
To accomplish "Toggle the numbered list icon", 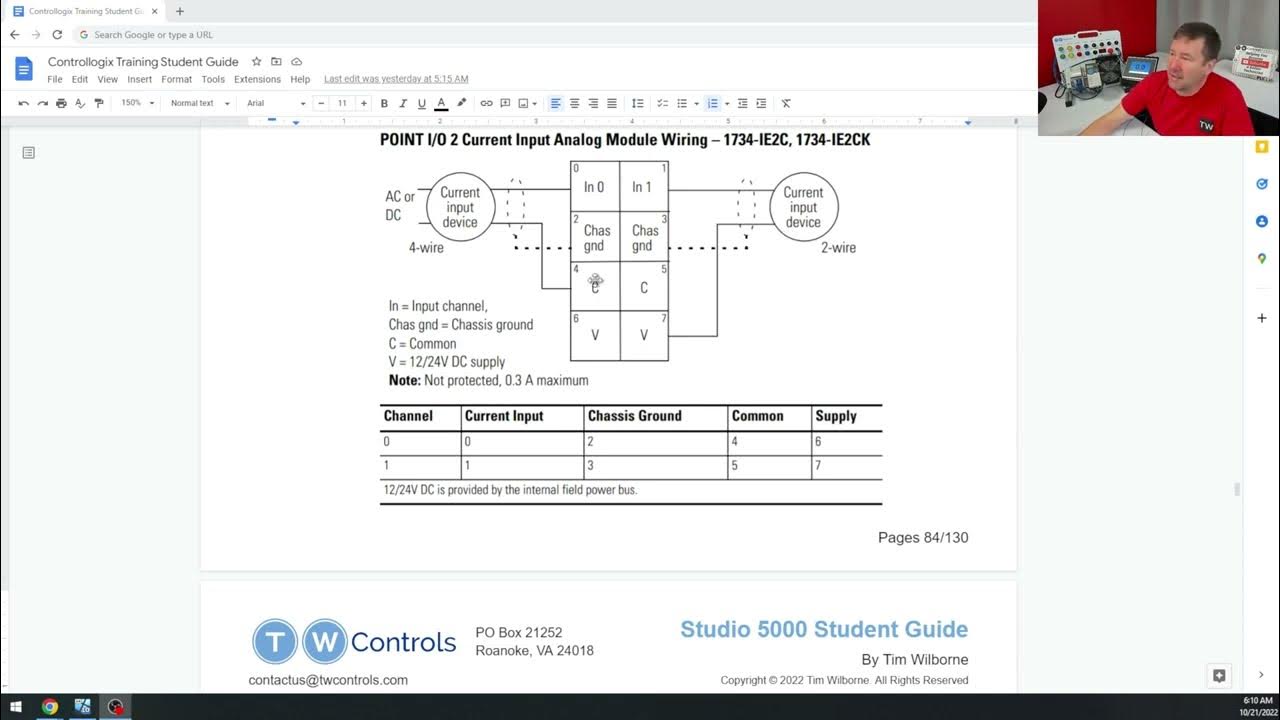I will [x=712, y=103].
